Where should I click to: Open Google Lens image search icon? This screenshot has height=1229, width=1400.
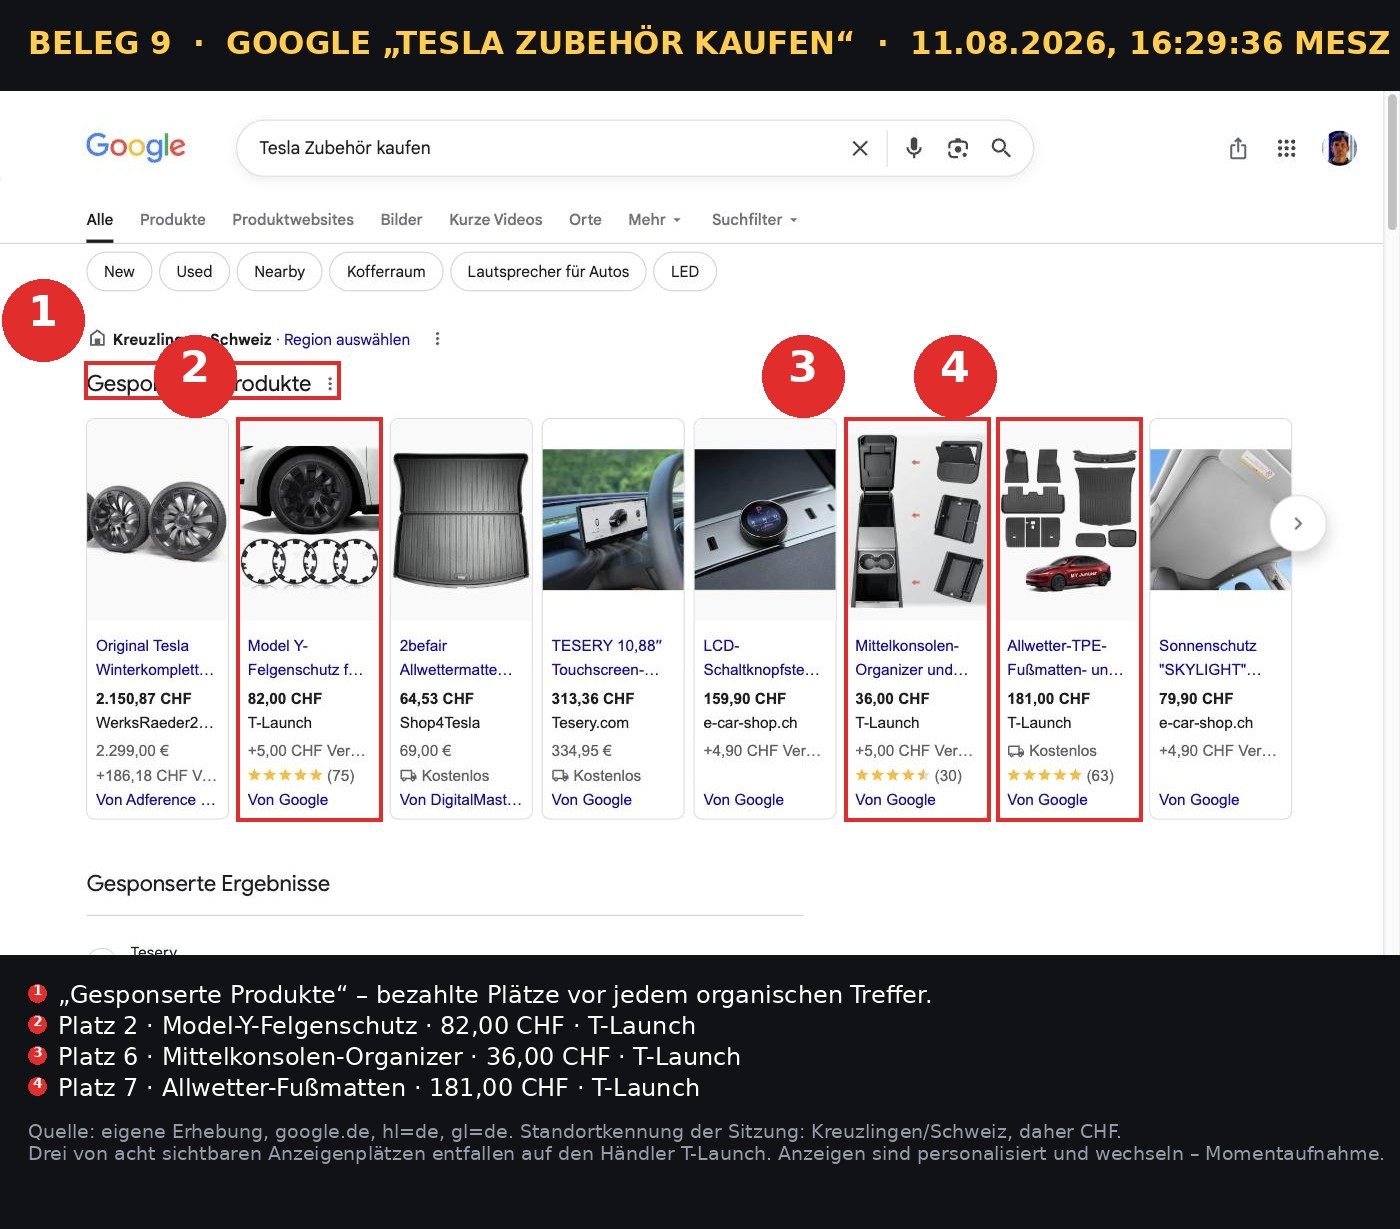(x=958, y=148)
